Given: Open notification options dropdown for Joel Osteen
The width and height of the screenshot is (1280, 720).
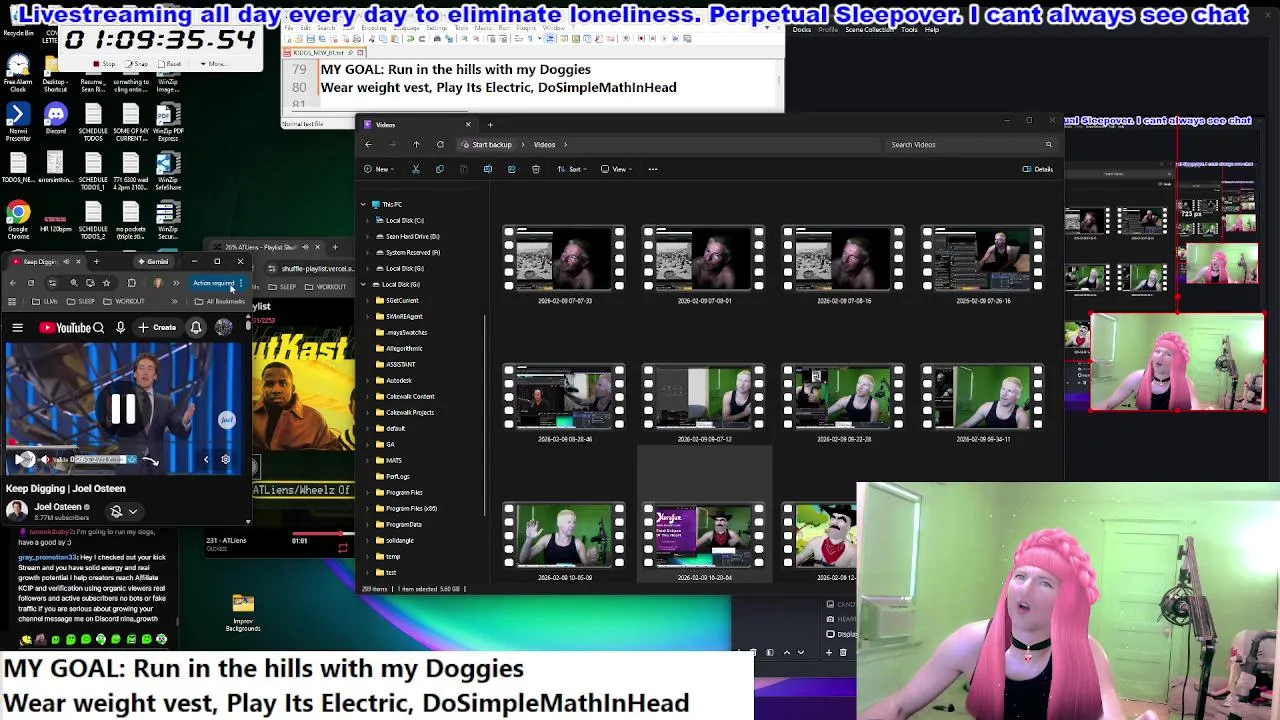Looking at the screenshot, I should 132,511.
